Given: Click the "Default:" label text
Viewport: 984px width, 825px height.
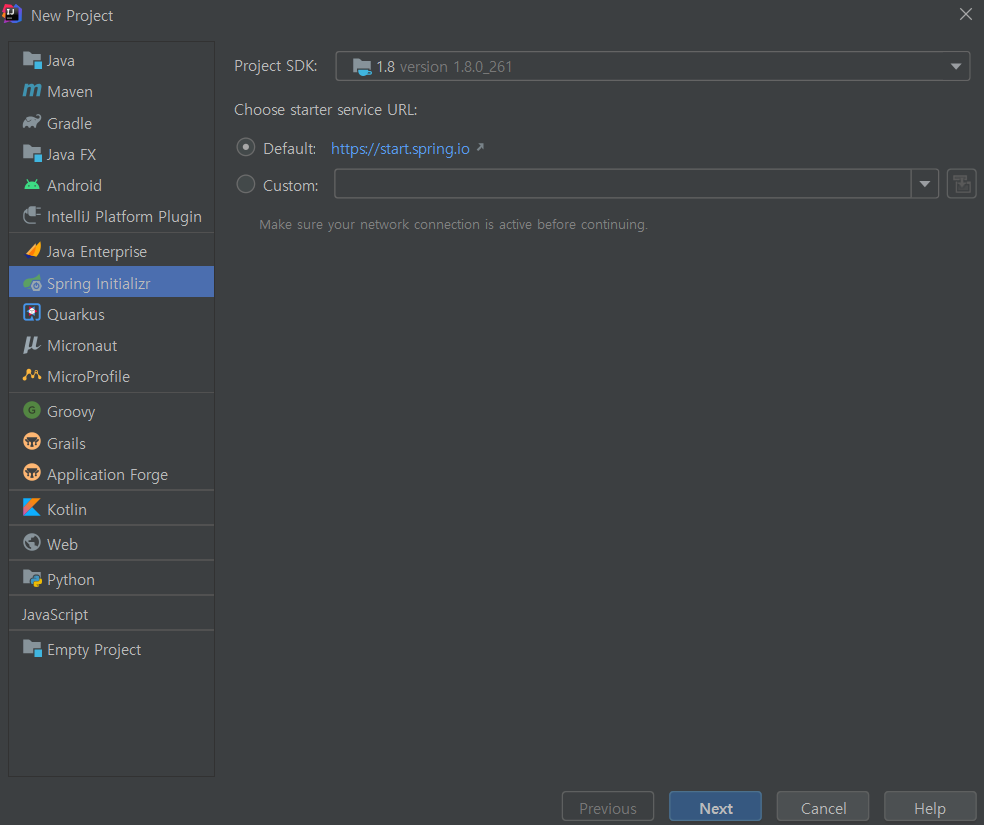Looking at the screenshot, I should (290, 149).
